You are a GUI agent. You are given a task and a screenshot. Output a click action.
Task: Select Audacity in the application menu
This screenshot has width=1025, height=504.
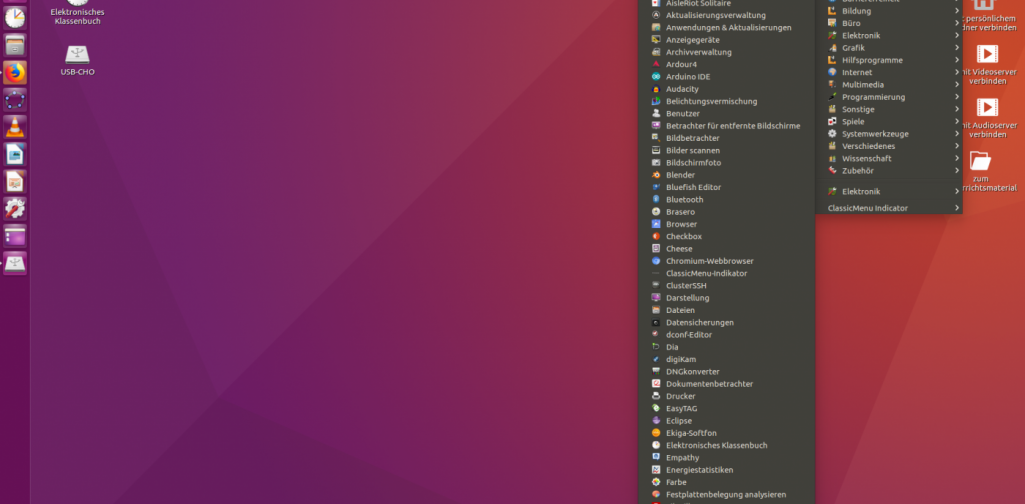683,89
